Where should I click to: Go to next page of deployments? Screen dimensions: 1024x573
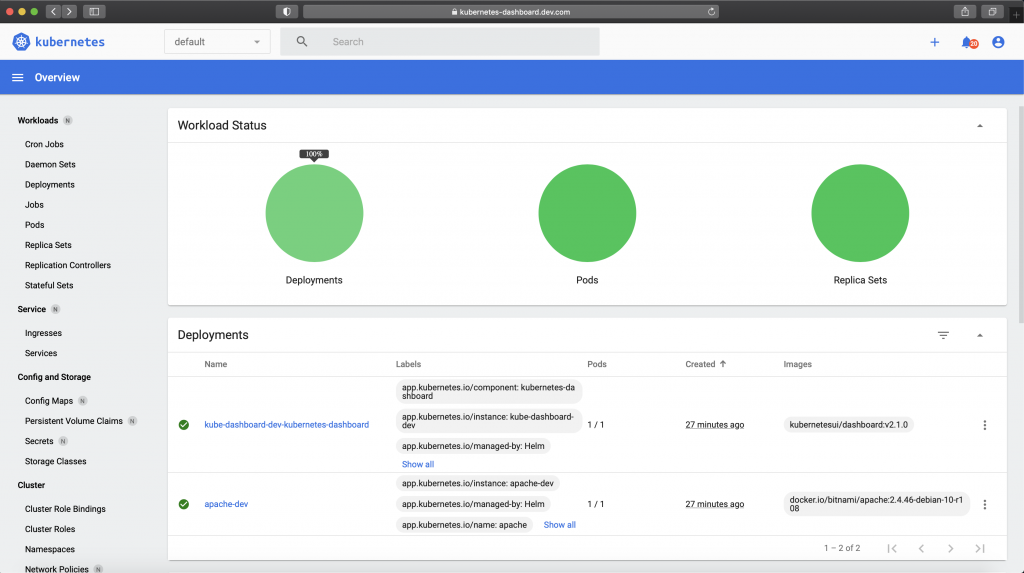(951, 548)
